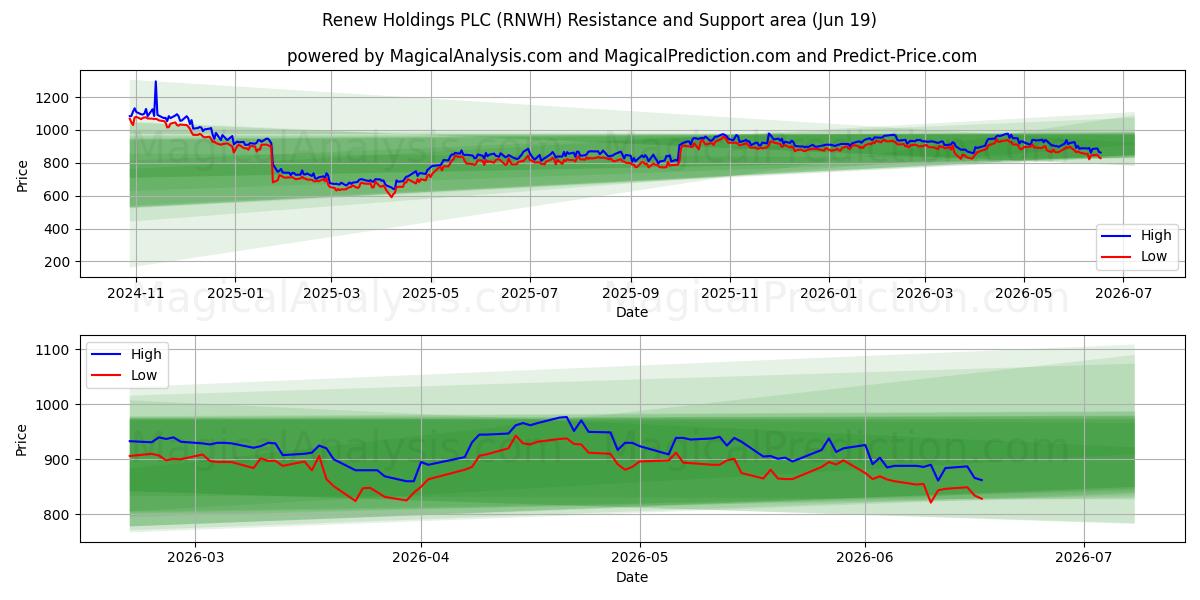The width and height of the screenshot is (1200, 600).
Task: Click the '600' price tick on top chart
Action: (60, 197)
